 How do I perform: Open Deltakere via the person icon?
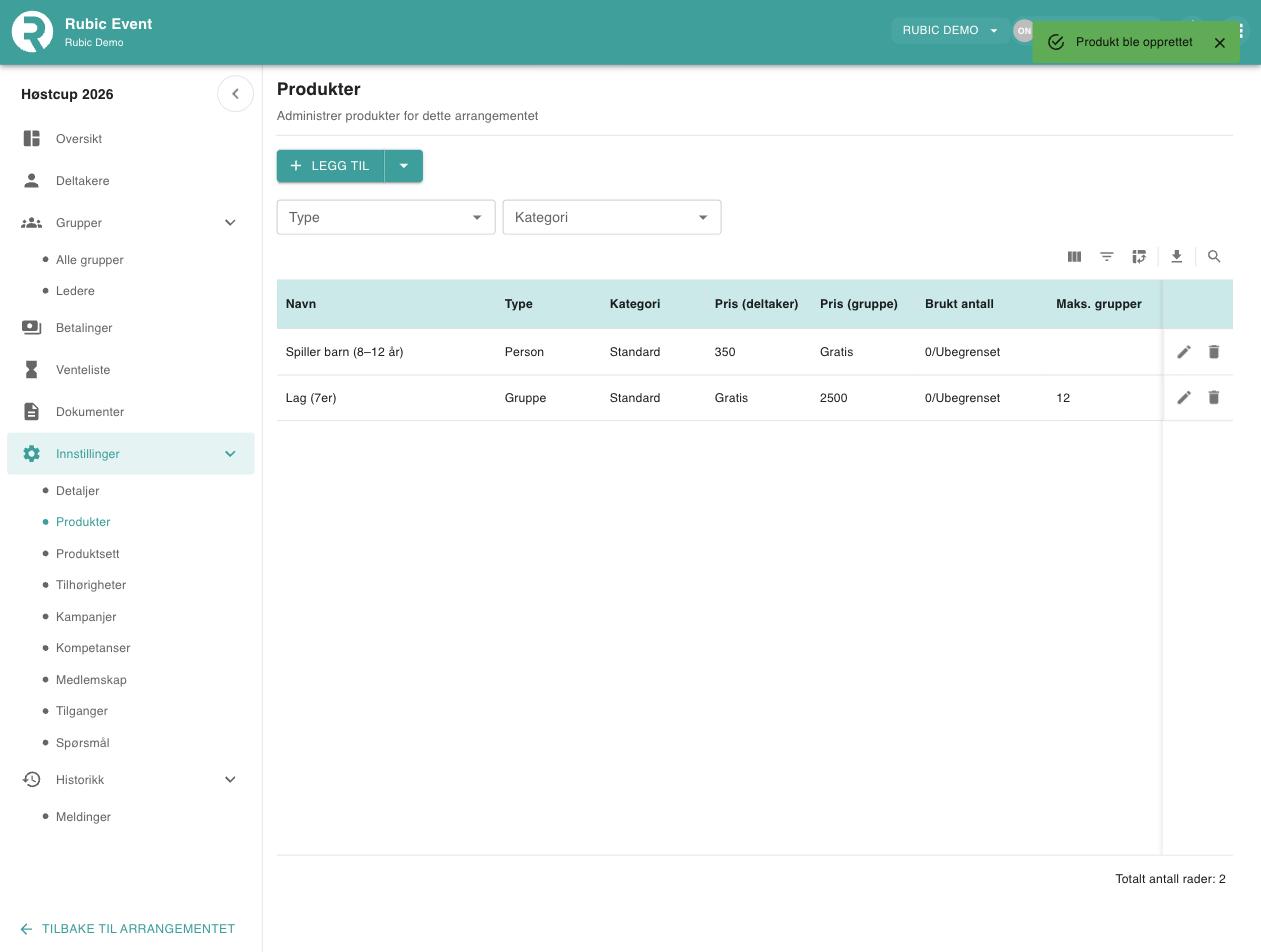pos(32,181)
